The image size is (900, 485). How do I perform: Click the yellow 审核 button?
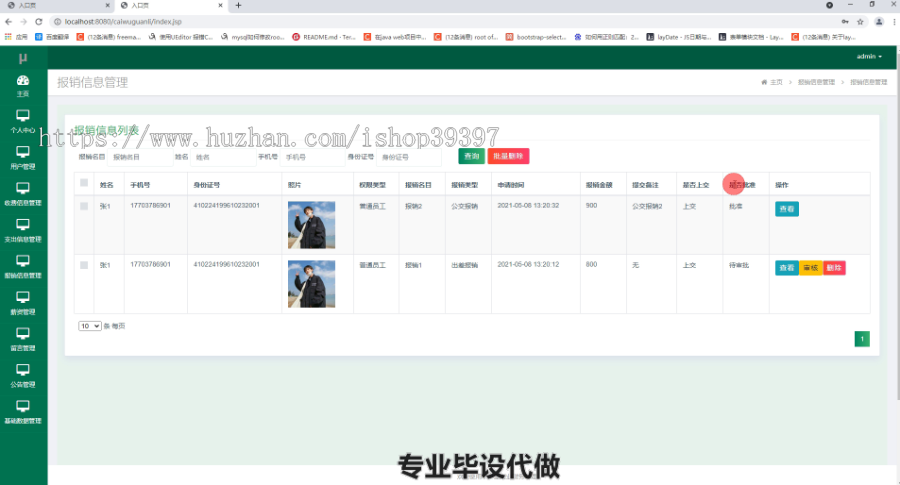coord(810,268)
